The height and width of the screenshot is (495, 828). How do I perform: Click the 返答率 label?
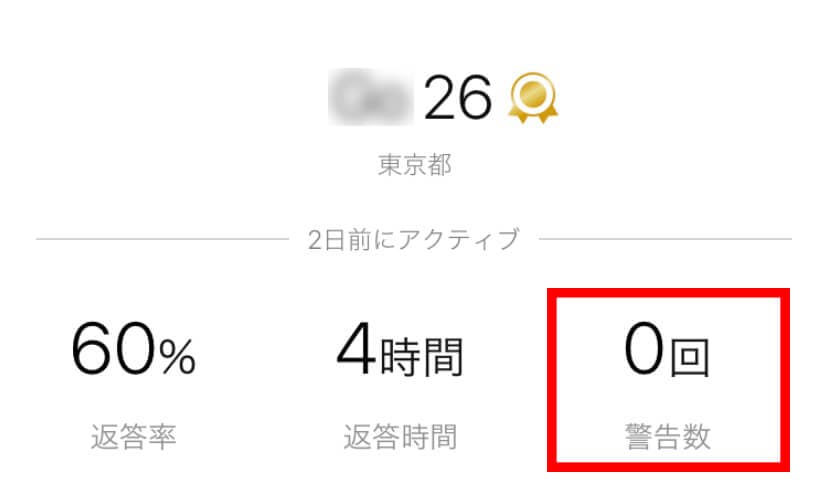pyautogui.click(x=133, y=436)
